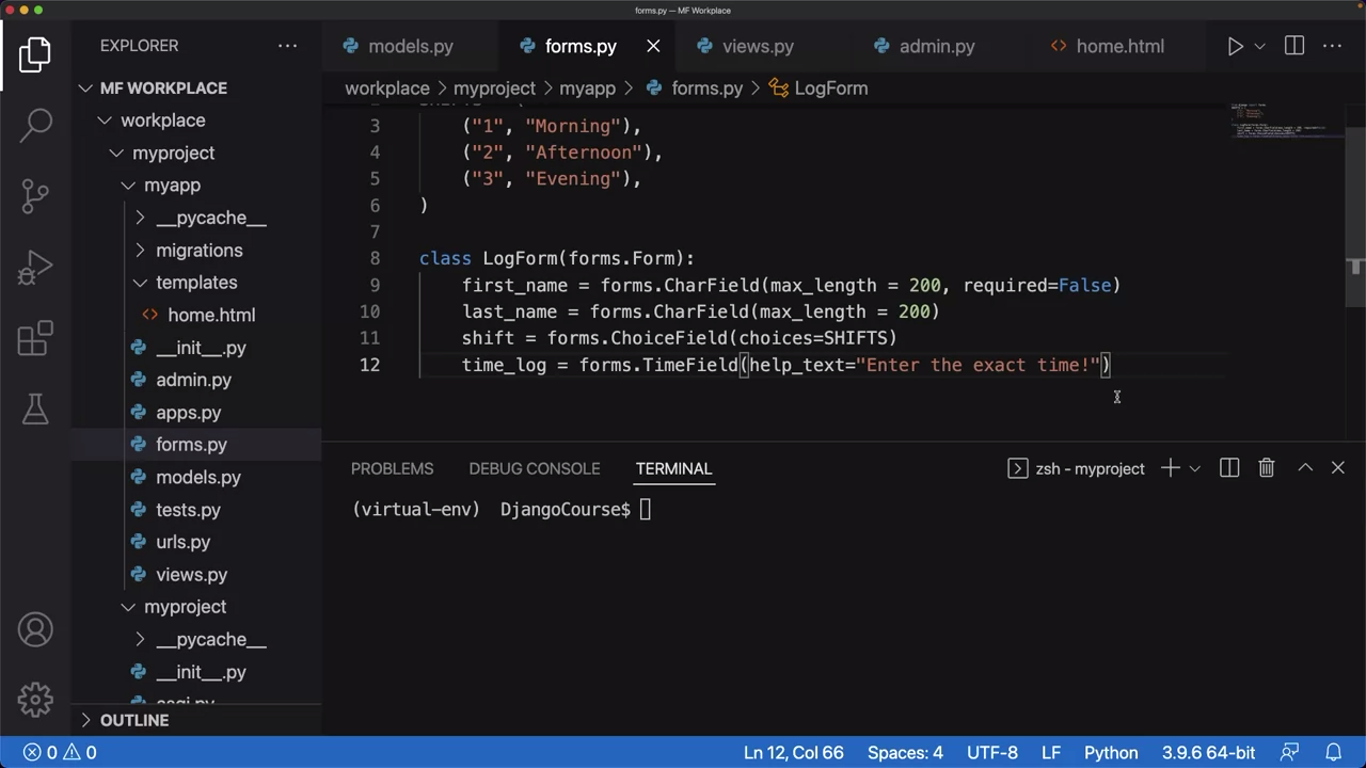Open the Run and Debug view
The image size is (1366, 768).
point(35,267)
